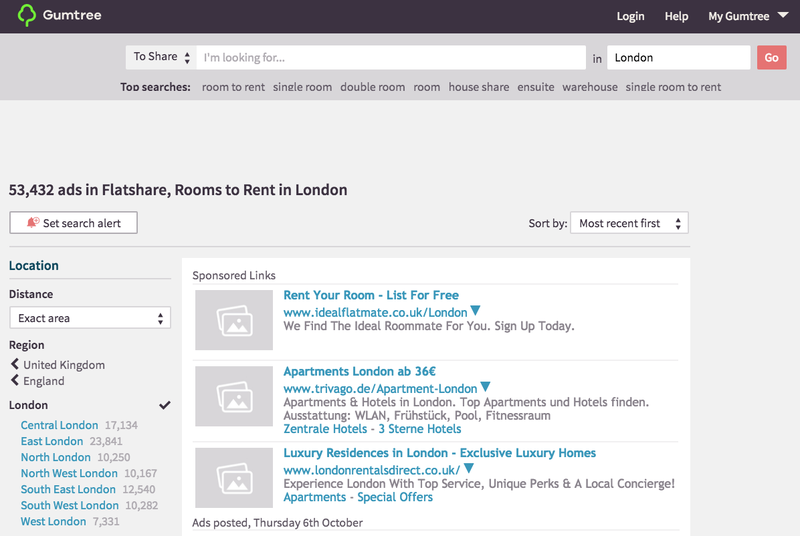Viewport: 800px width, 536px height.
Task: Open the My Gumtree dropdown arrow
Action: tap(783, 15)
